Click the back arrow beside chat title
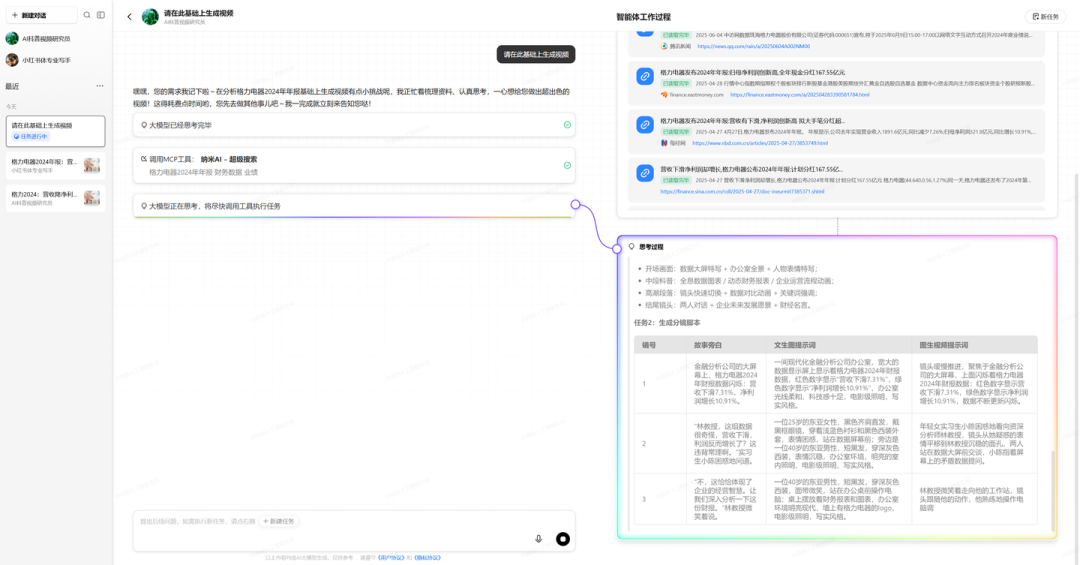Screen dimensions: 1080x565 pyautogui.click(x=129, y=17)
